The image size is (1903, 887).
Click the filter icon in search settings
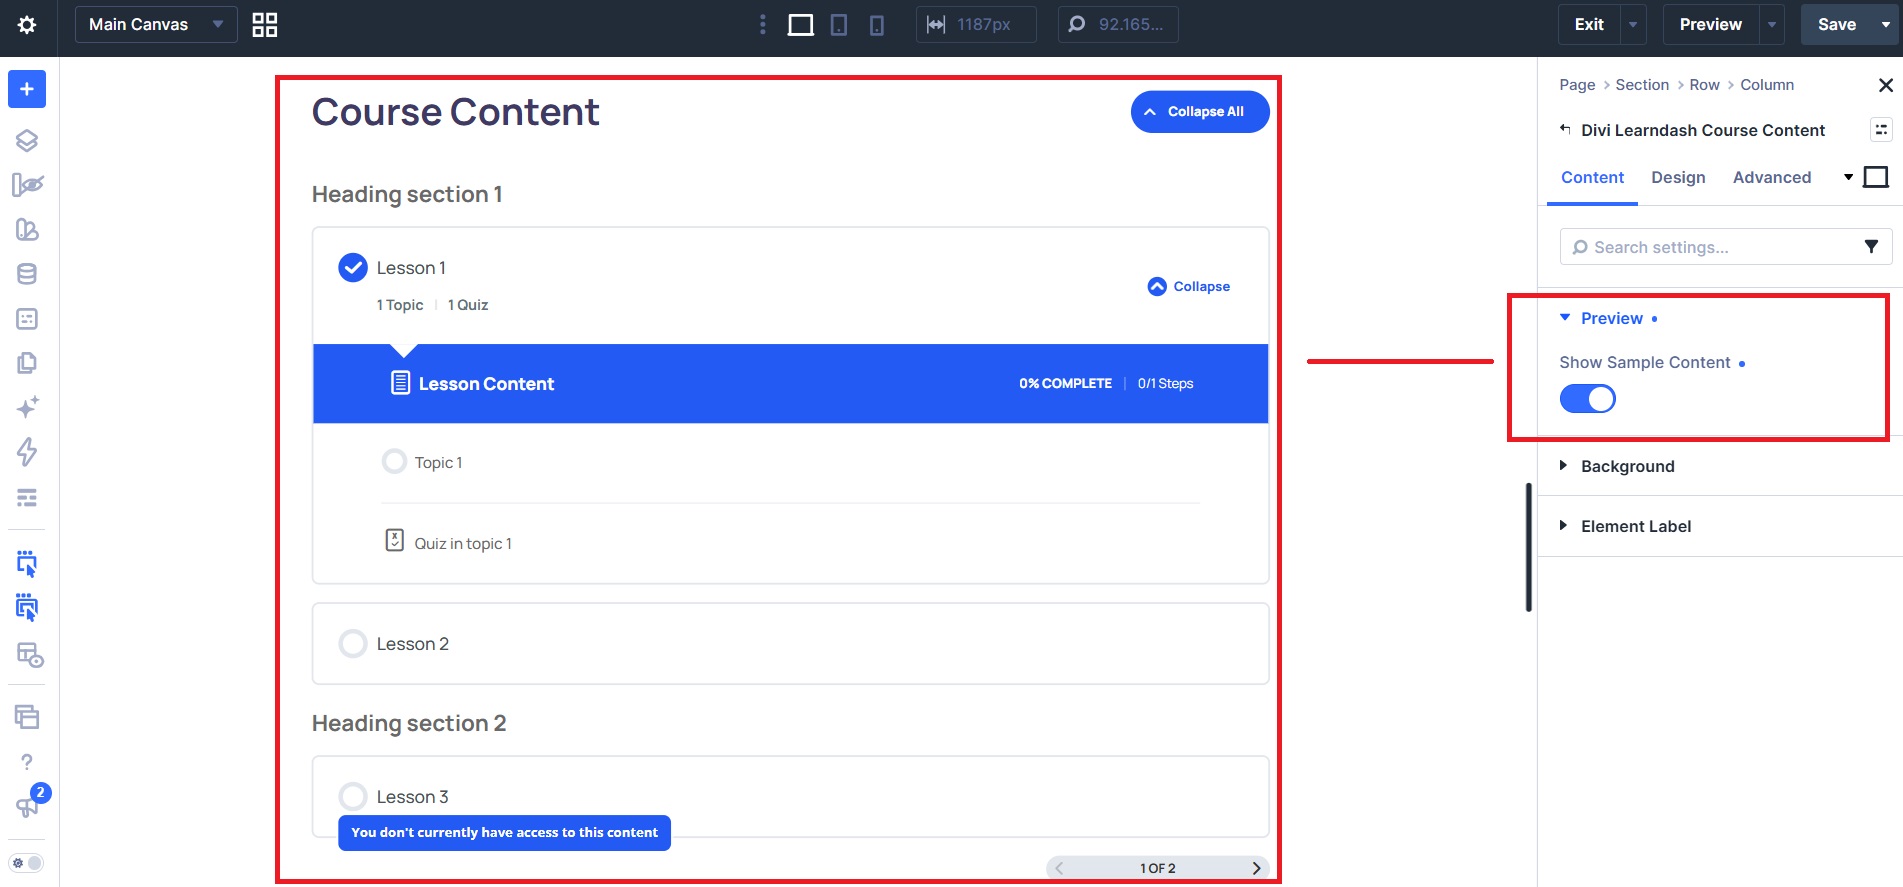tap(1871, 247)
